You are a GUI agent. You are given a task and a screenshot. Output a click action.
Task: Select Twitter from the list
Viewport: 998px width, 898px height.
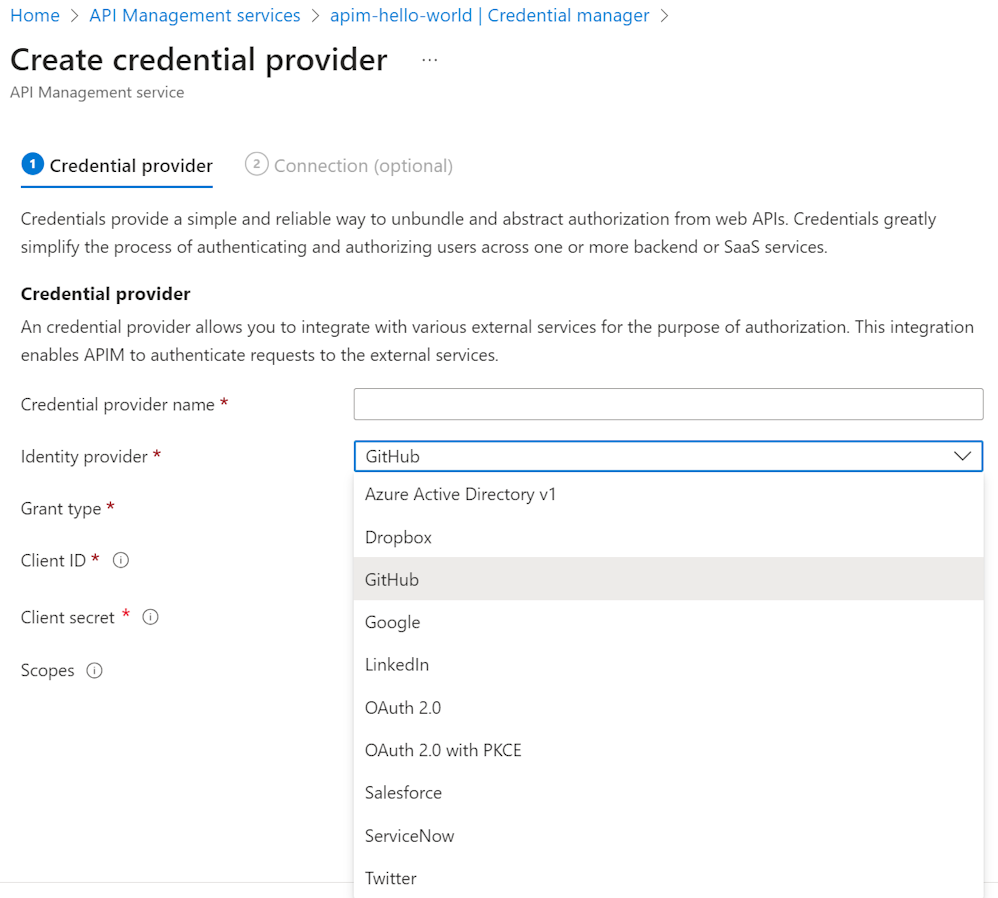coord(668,878)
